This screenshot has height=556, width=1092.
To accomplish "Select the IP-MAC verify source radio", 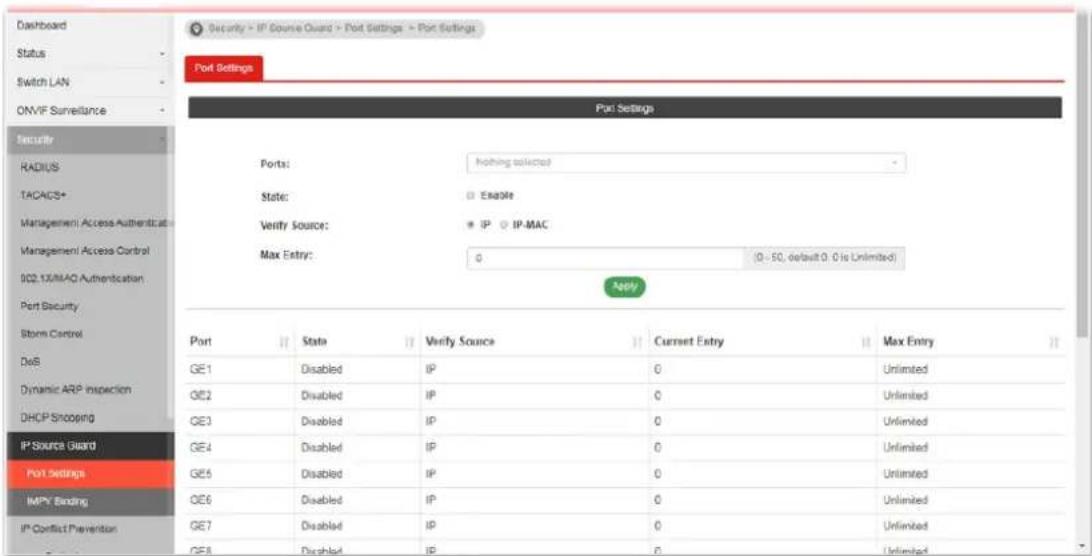I will 503,225.
